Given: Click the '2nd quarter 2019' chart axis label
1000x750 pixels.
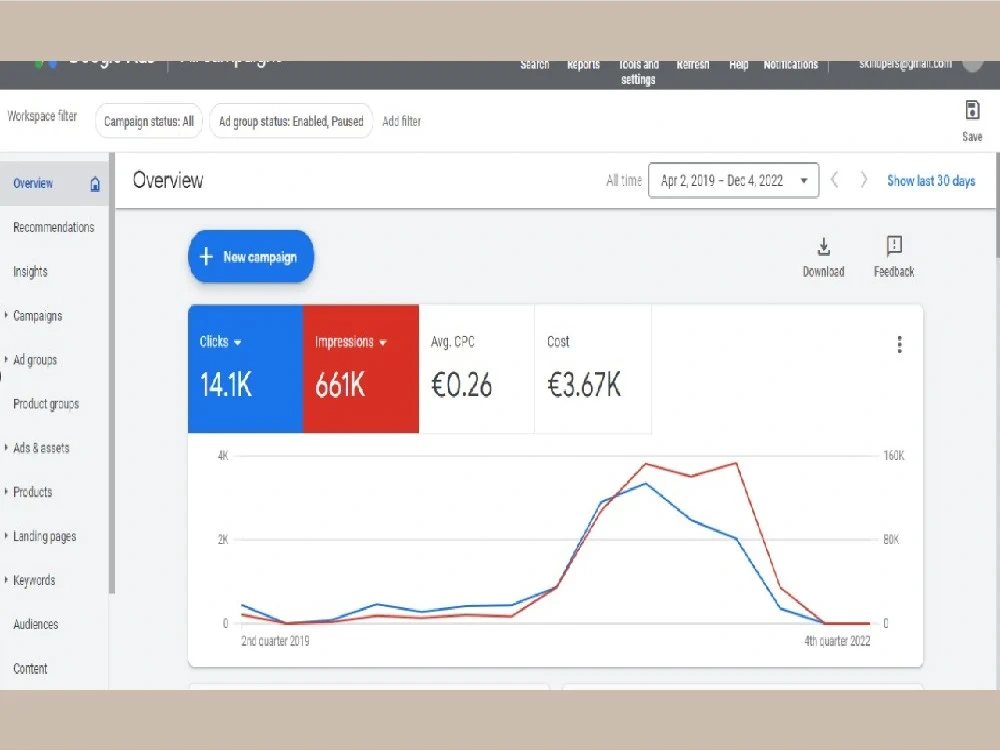Looking at the screenshot, I should tap(275, 641).
